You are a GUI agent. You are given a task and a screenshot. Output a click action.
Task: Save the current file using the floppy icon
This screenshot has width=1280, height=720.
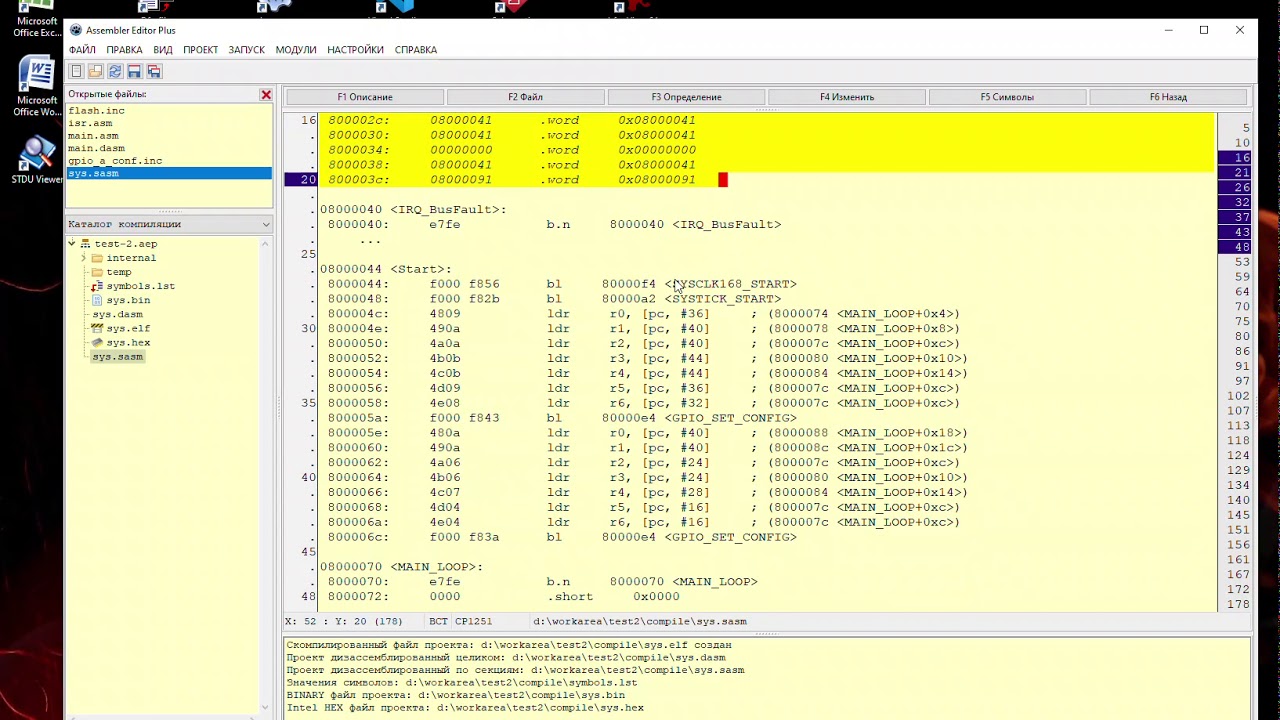tap(134, 71)
